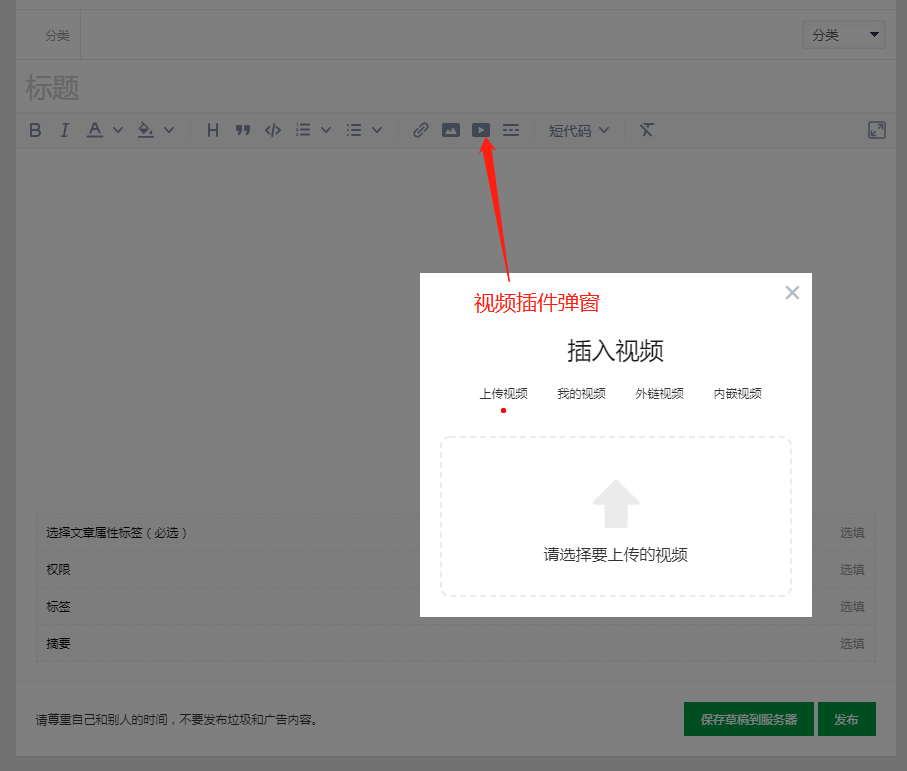
Task: Switch to the 内嵌视频 tab
Action: (x=737, y=393)
